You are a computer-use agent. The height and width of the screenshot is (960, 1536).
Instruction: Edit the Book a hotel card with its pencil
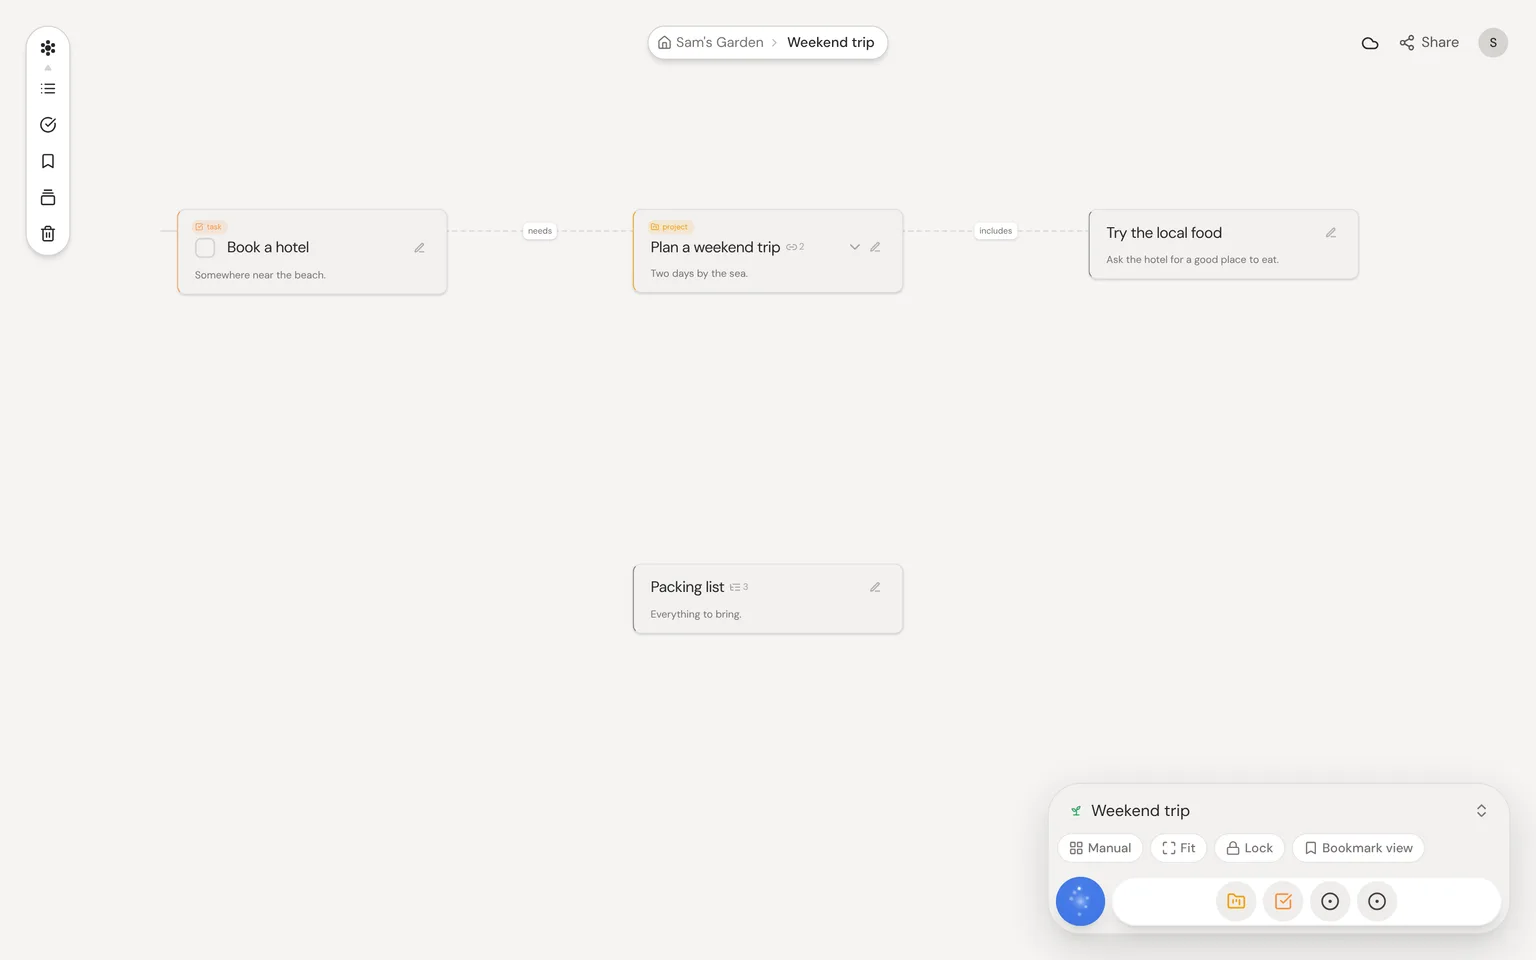coord(420,248)
